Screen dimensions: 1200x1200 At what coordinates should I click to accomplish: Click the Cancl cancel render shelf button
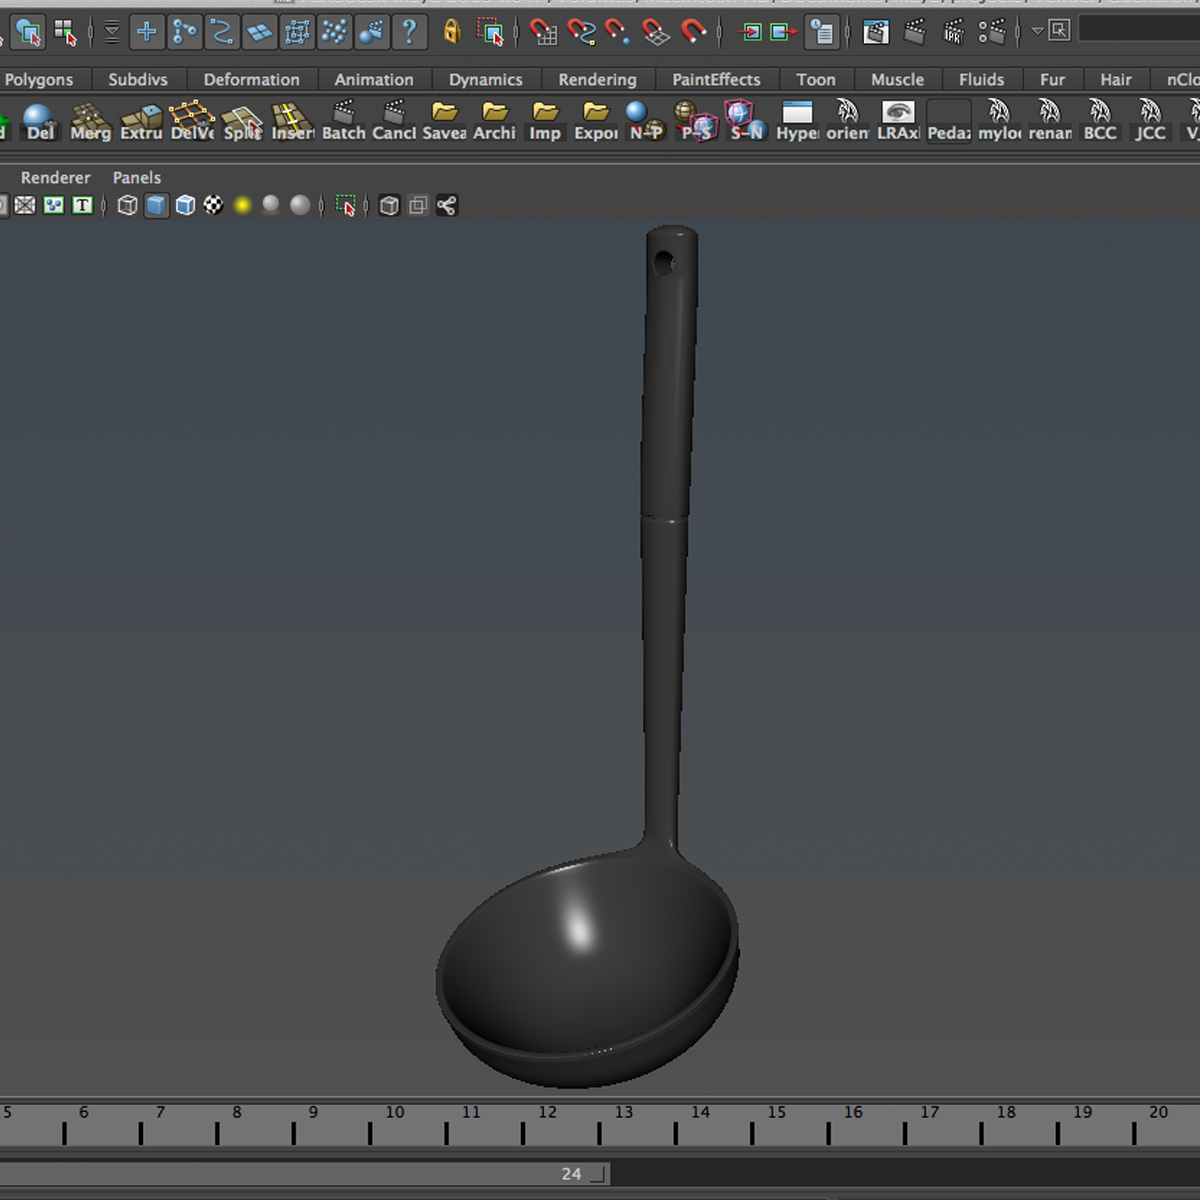tap(394, 121)
